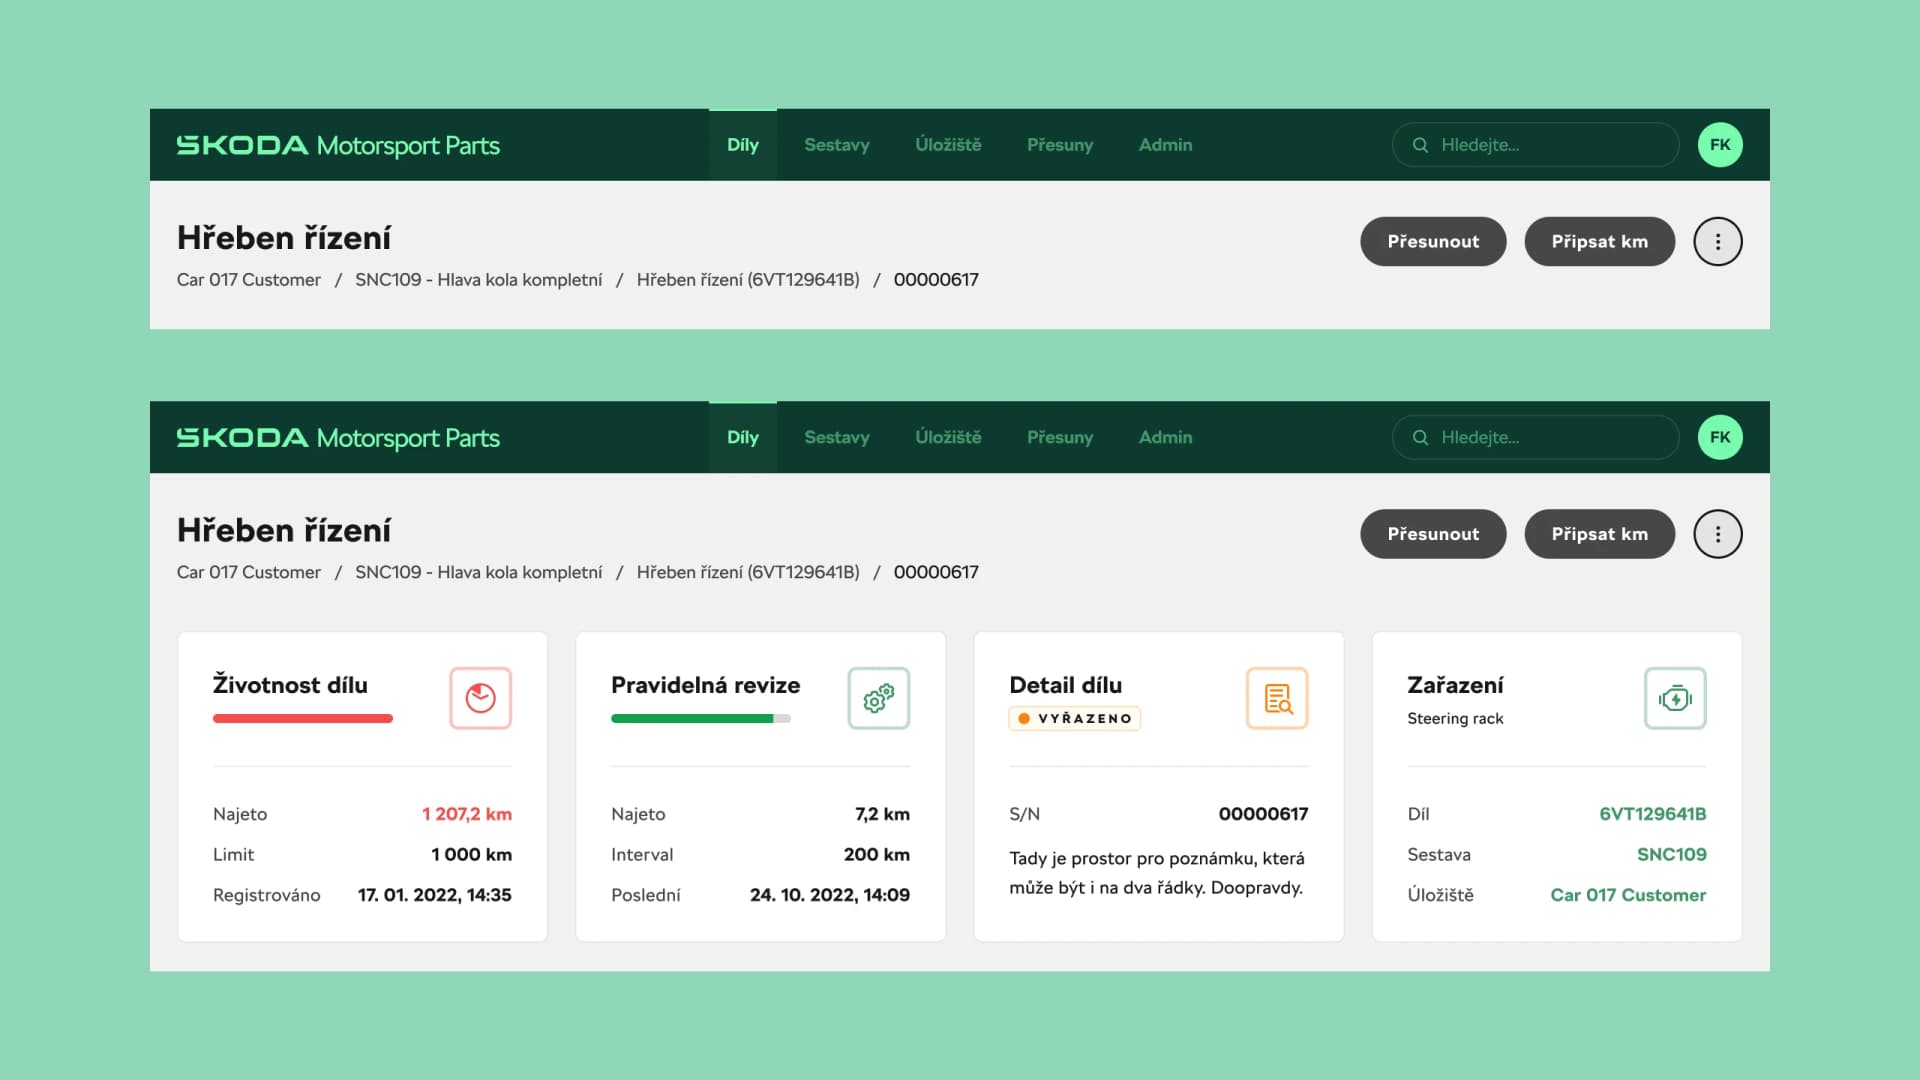Click the FK avatar in bottom header

point(1719,437)
